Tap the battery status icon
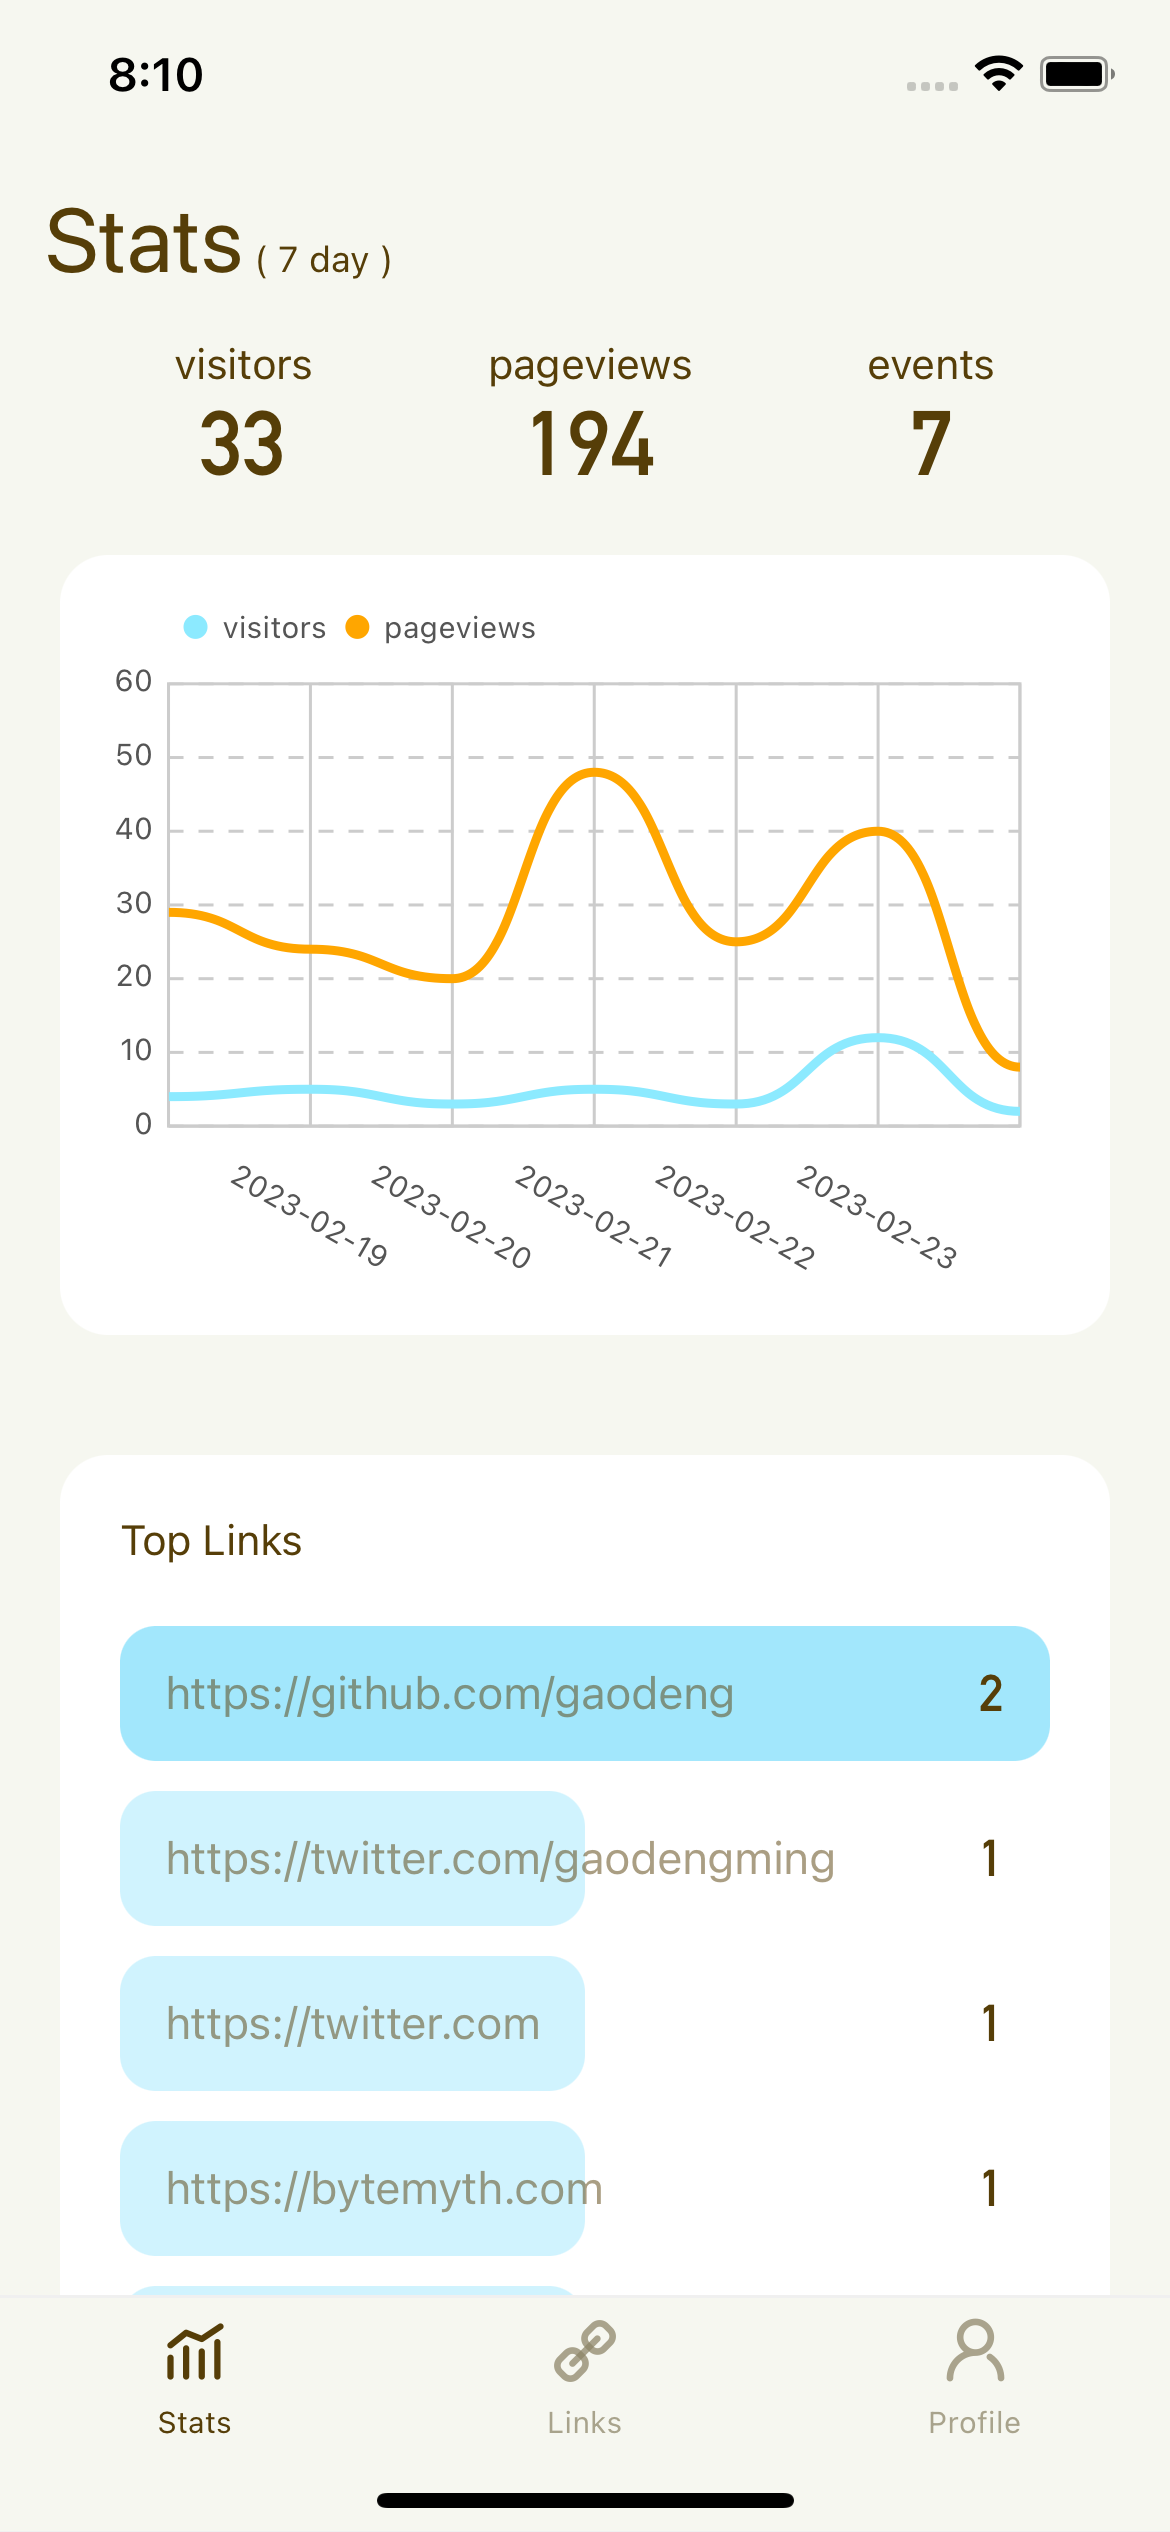 (x=1076, y=74)
